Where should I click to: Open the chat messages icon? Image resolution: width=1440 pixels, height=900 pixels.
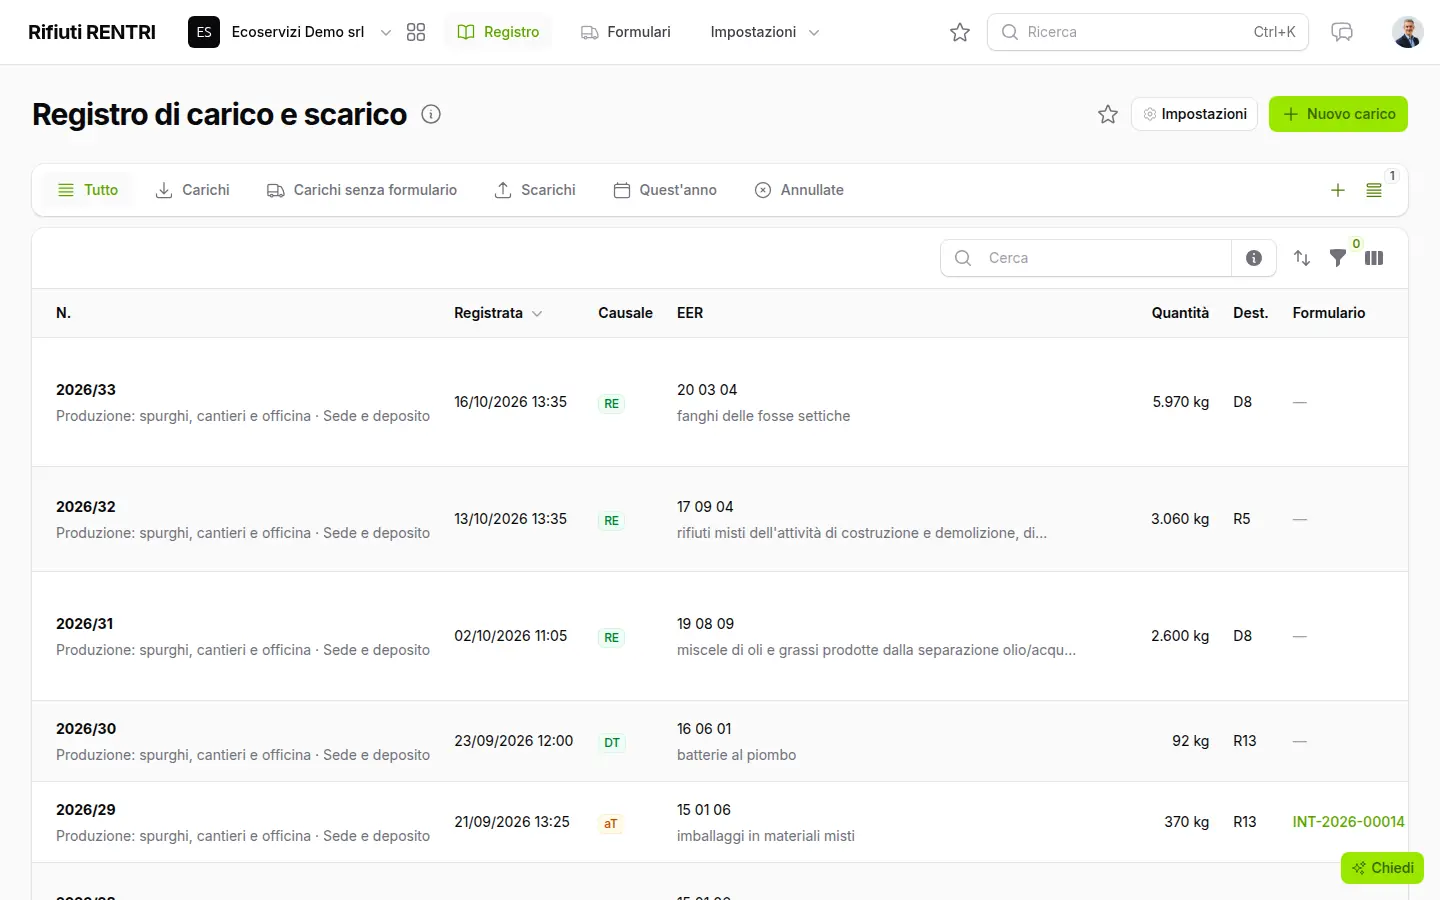click(1342, 32)
